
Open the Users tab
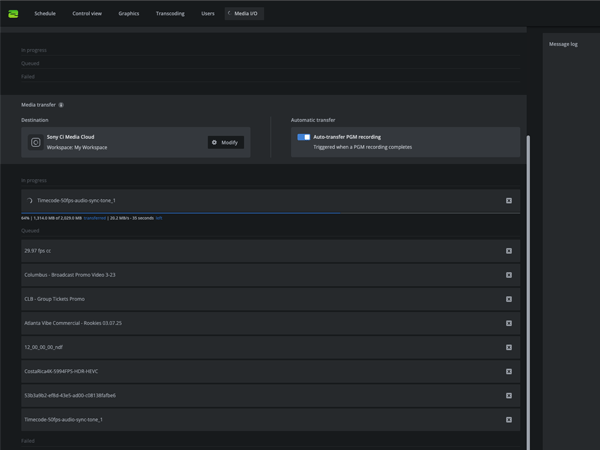(208, 13)
